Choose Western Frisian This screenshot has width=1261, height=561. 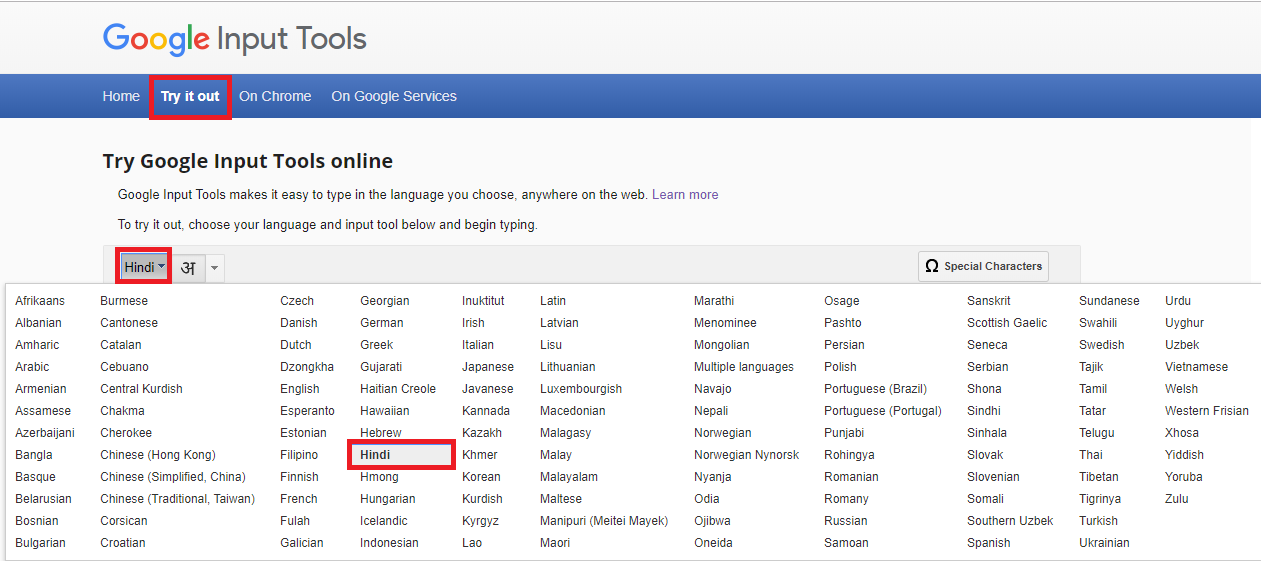1207,410
